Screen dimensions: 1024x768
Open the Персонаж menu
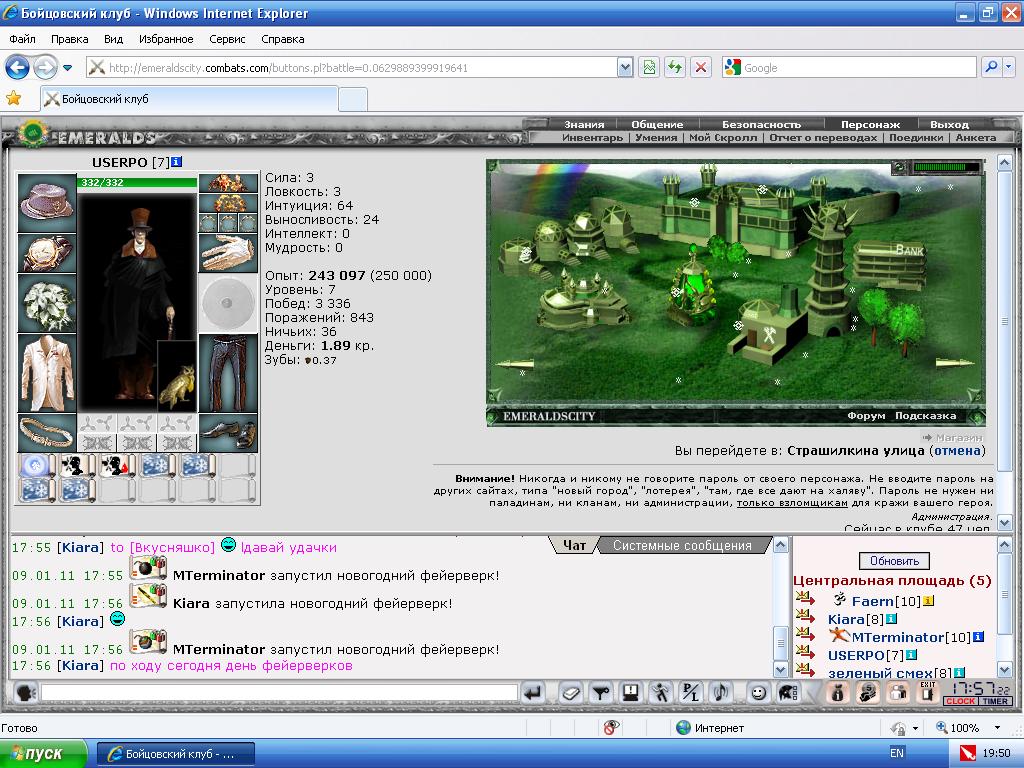(870, 124)
